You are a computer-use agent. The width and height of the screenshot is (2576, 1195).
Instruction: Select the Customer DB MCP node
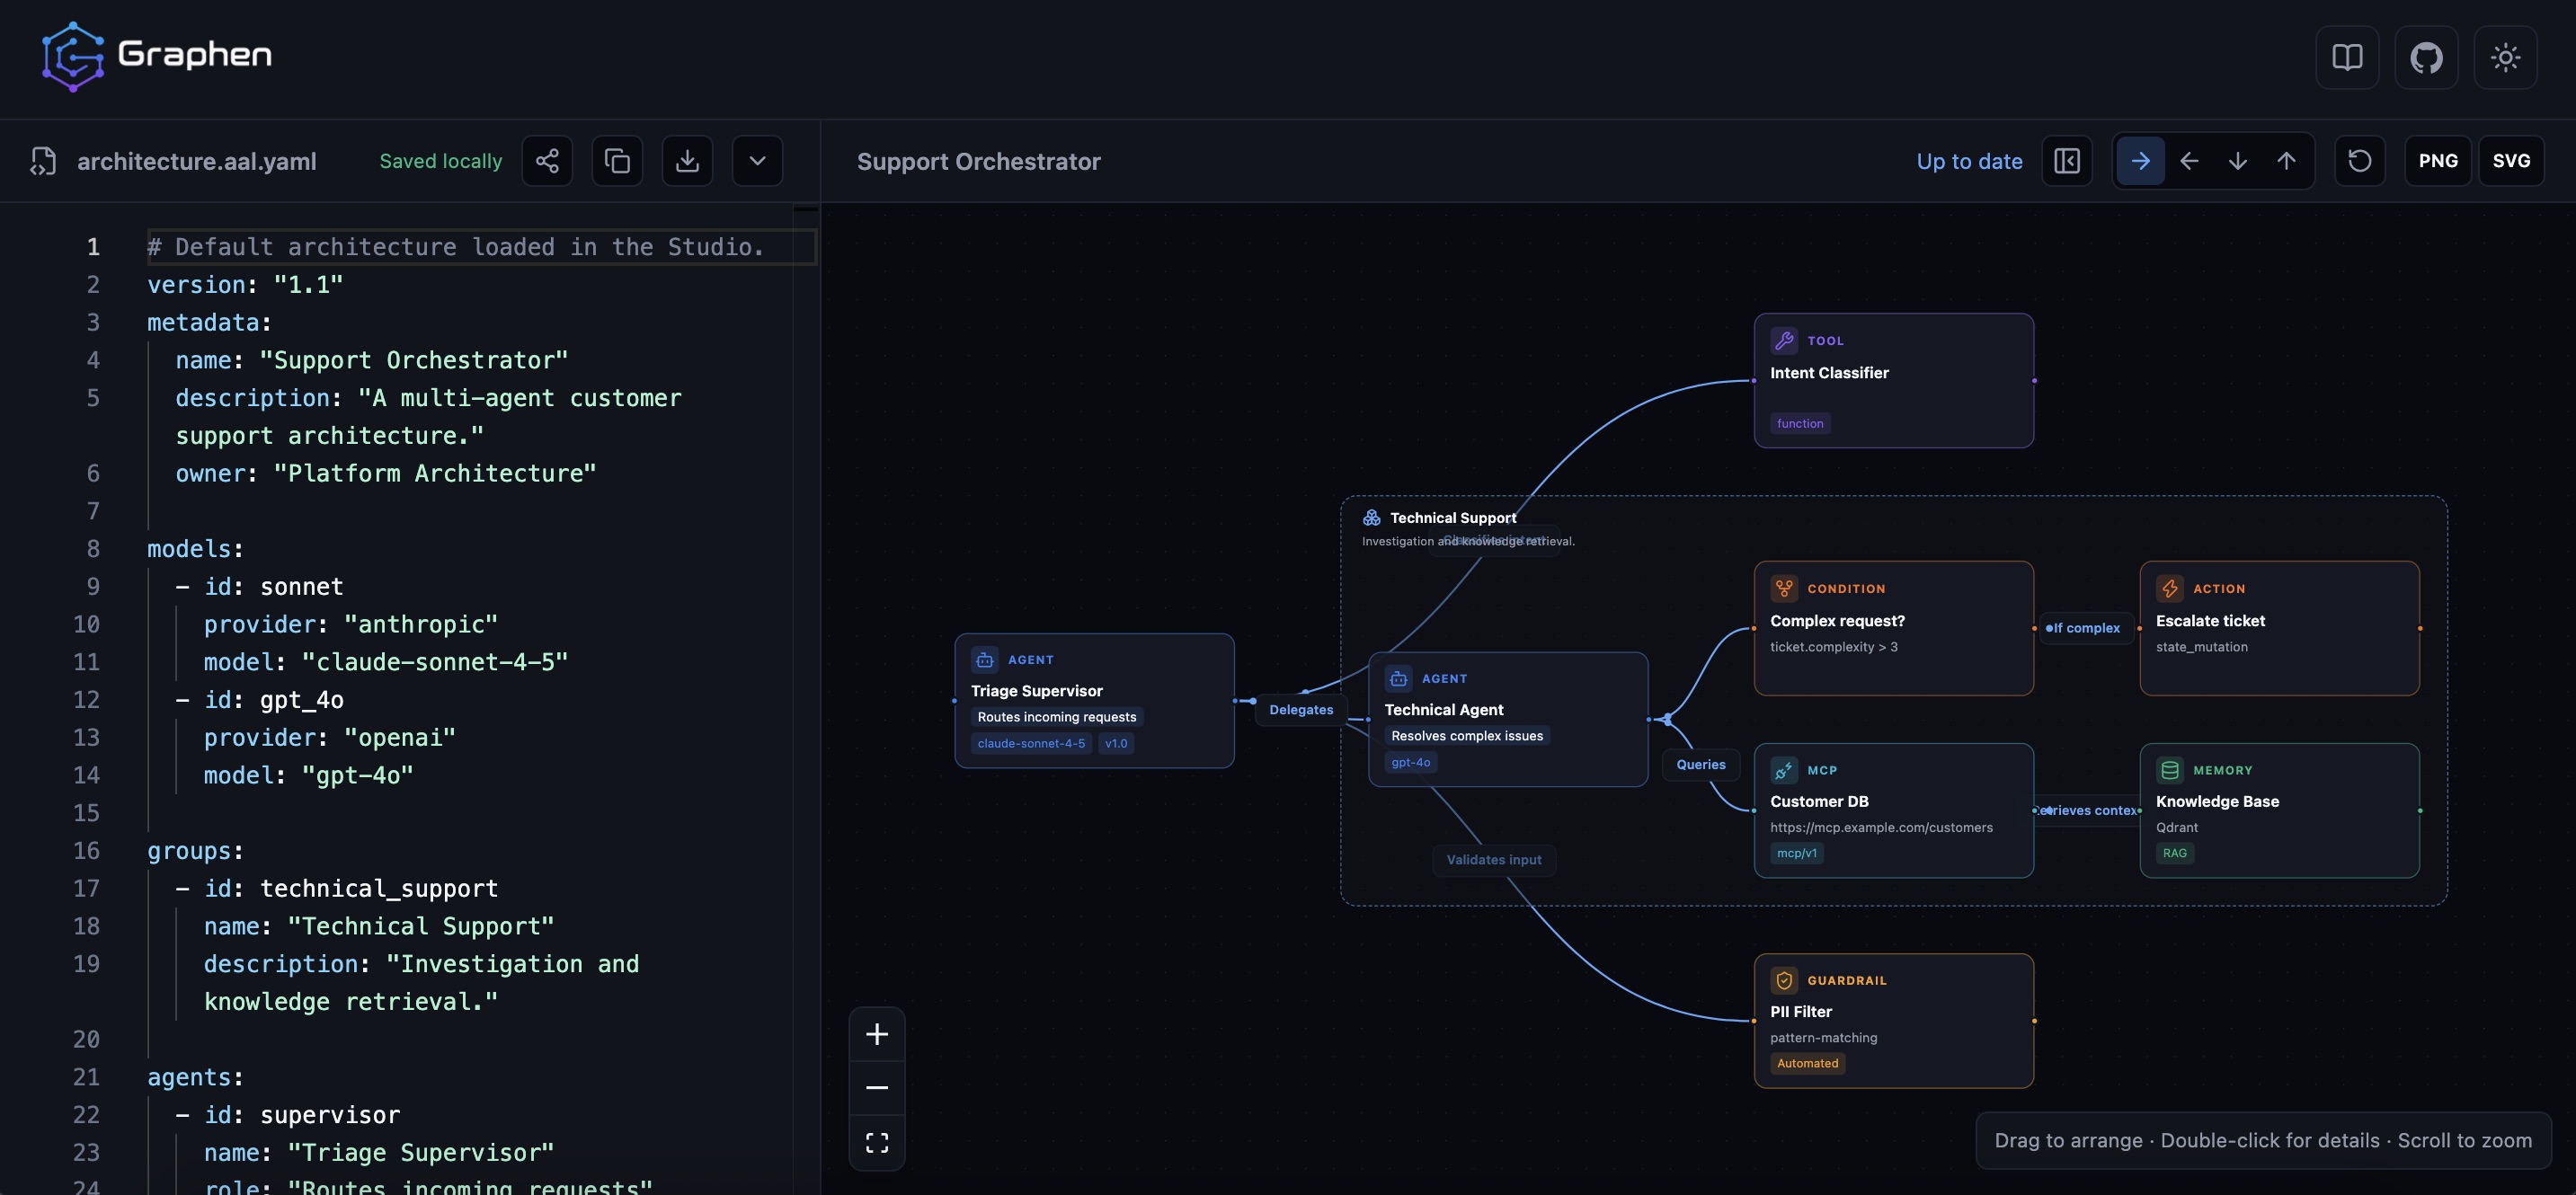[1893, 811]
